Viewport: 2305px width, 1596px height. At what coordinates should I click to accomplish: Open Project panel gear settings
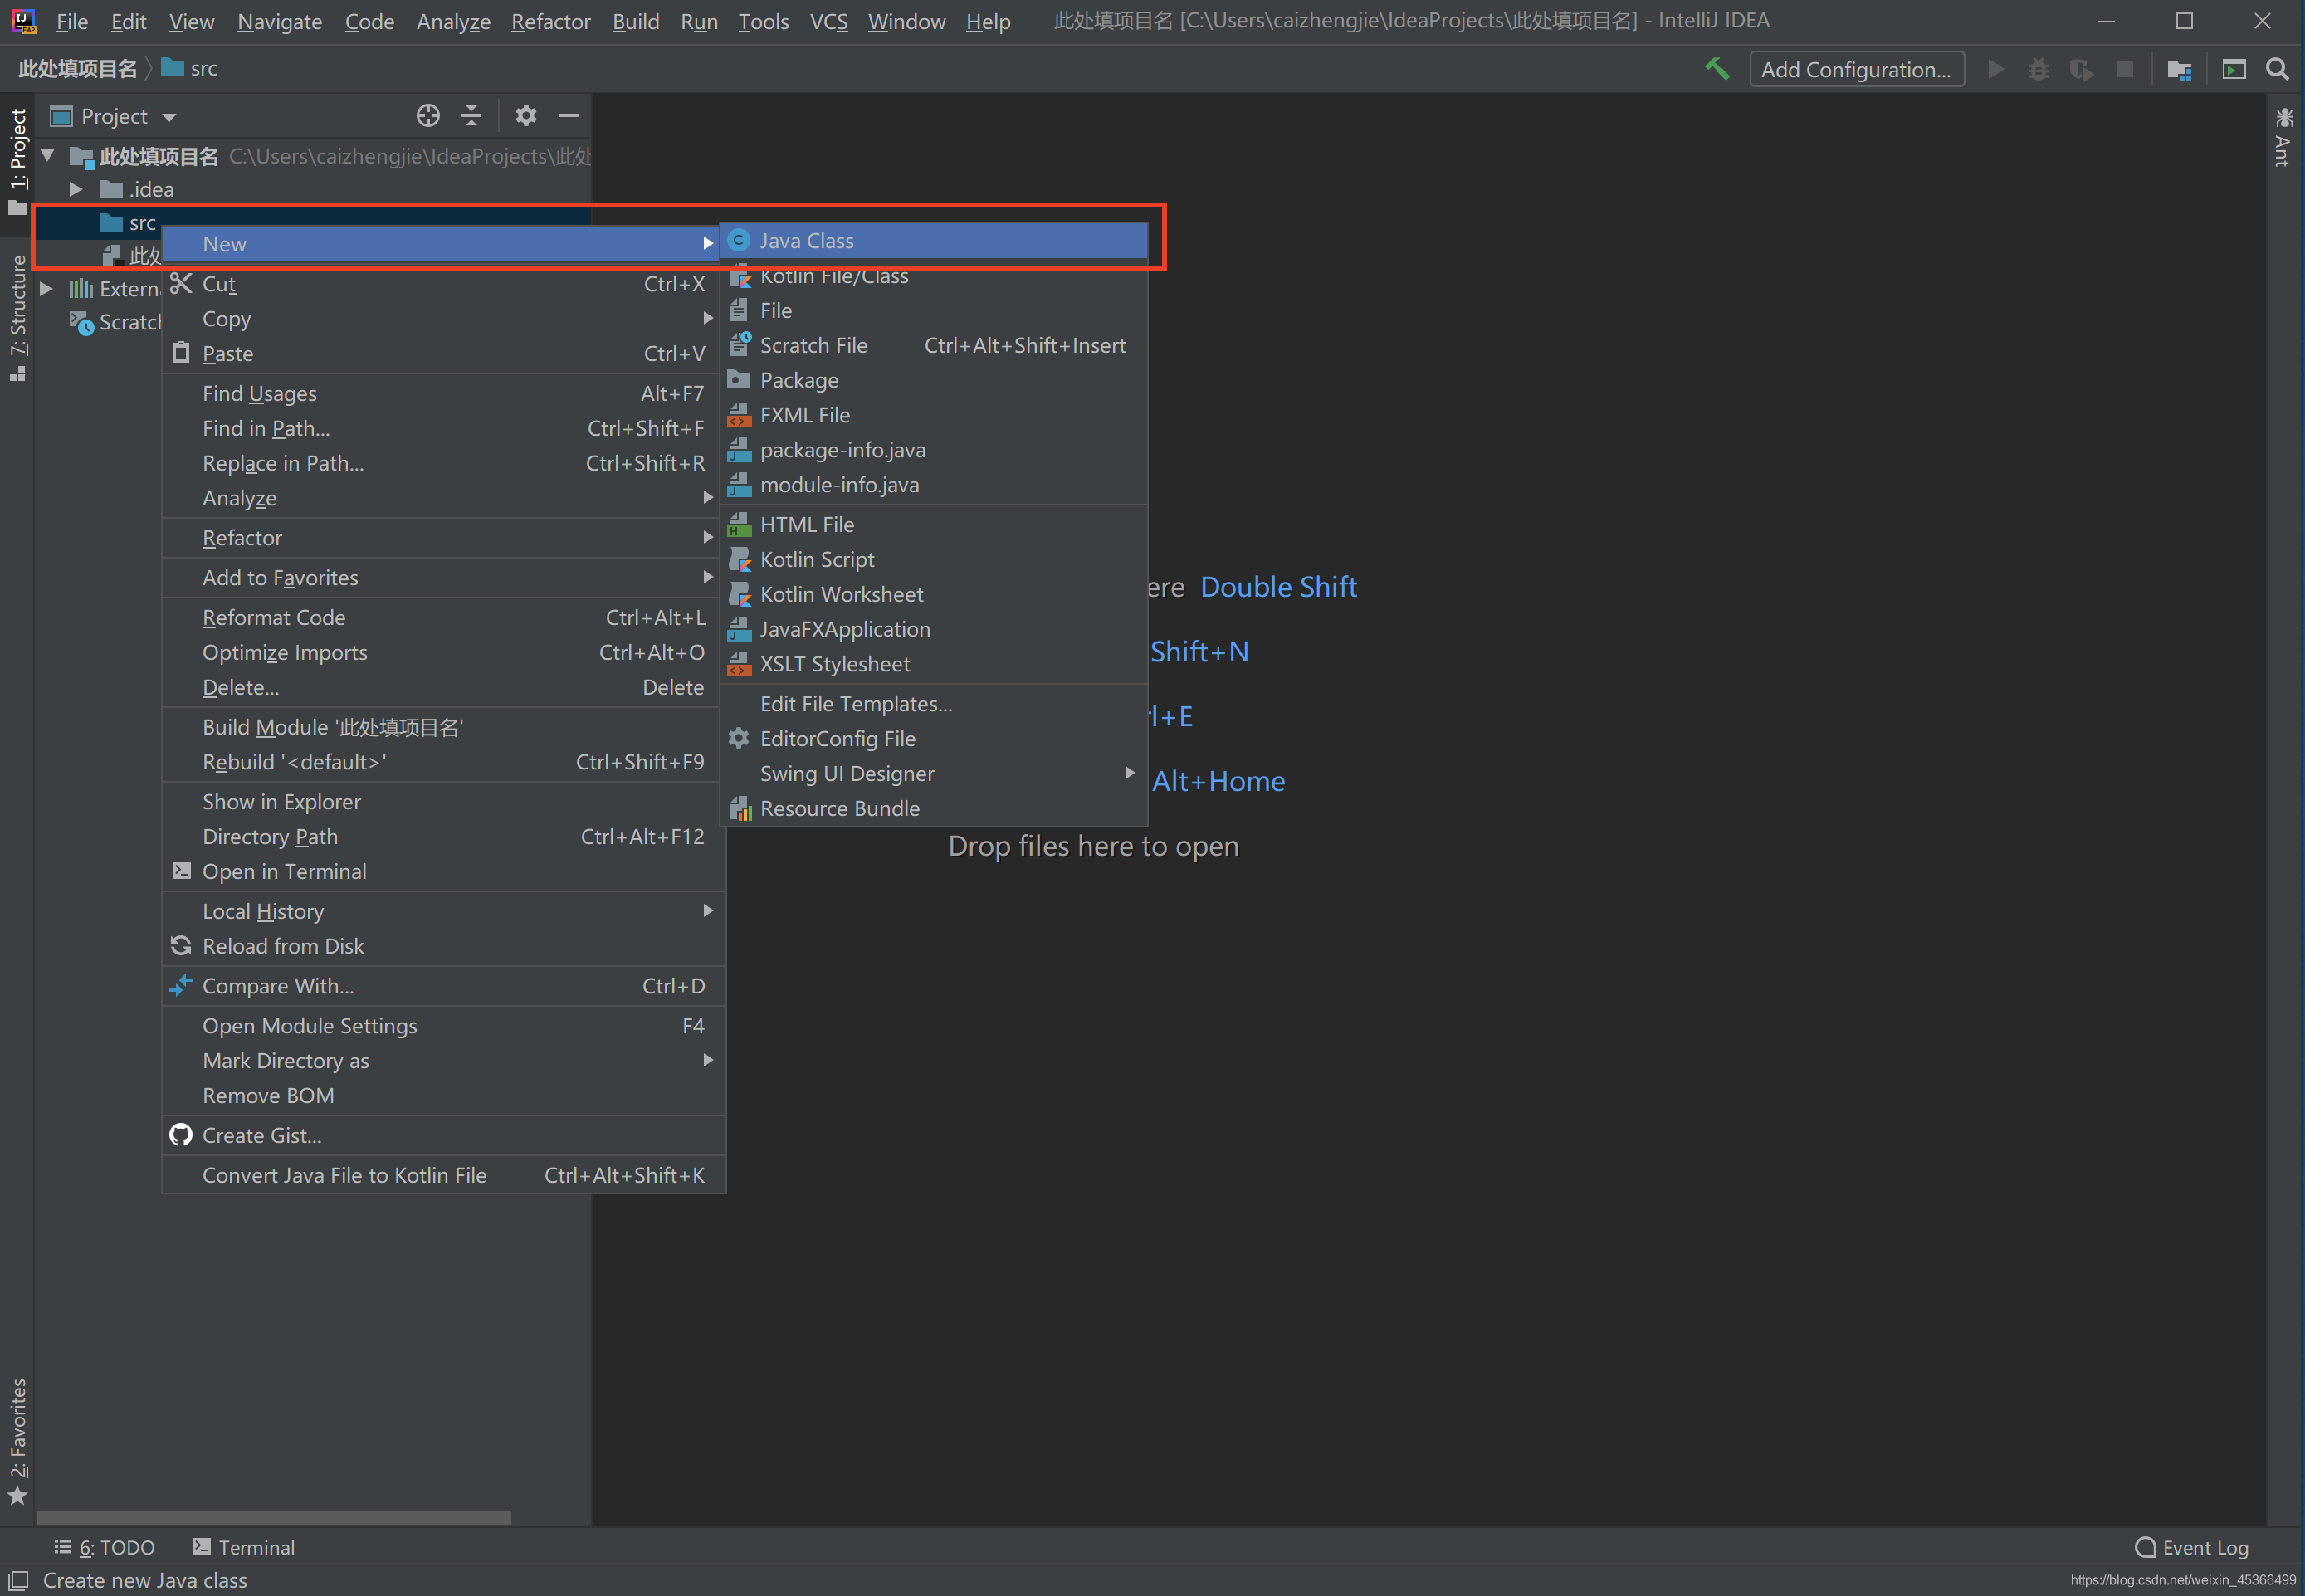point(526,116)
